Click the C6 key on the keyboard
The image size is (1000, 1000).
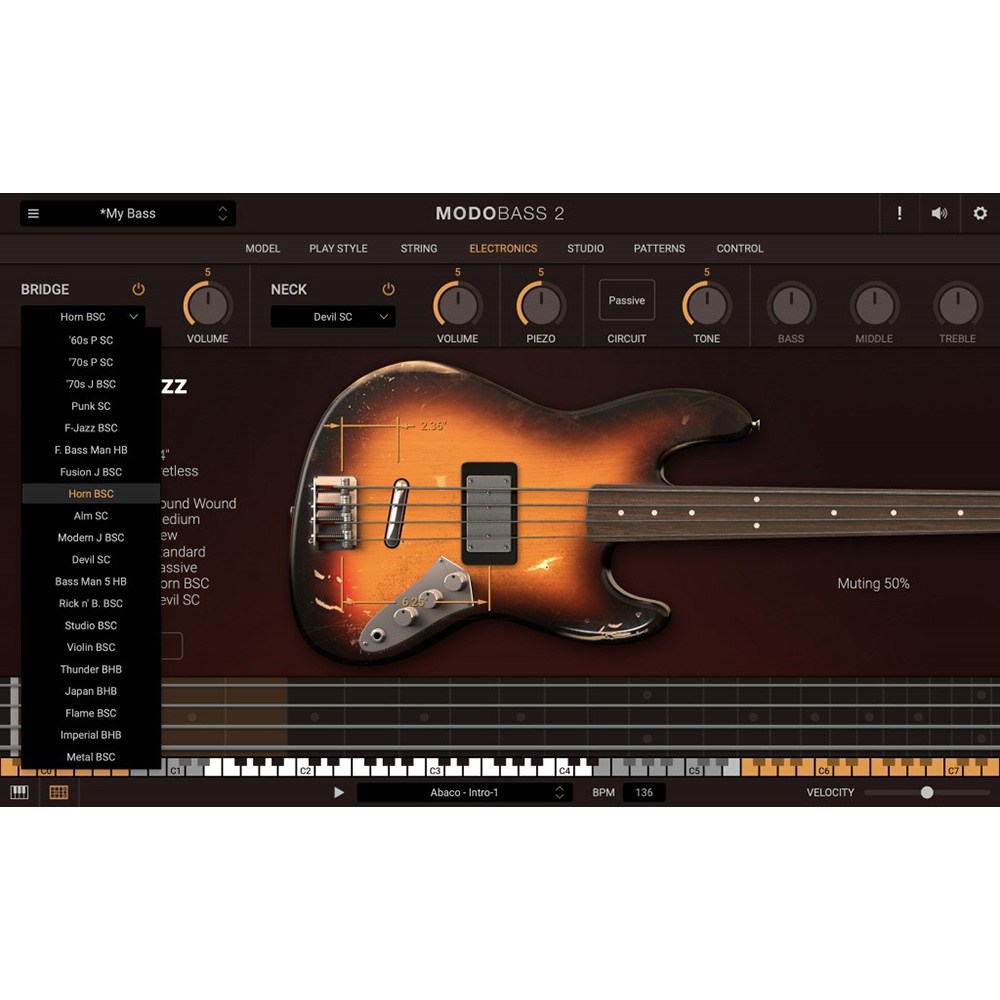pos(825,768)
